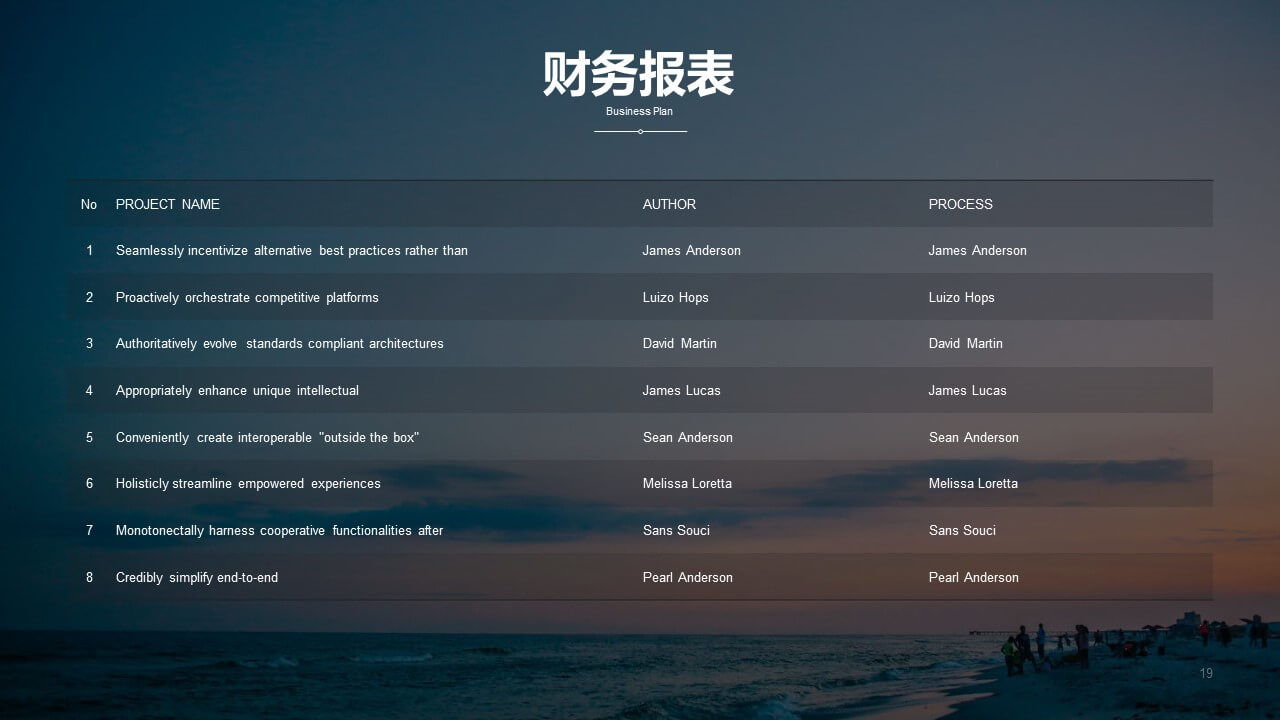Click row number 5 in the No column
Viewport: 1280px width, 720px height.
pyautogui.click(x=89, y=437)
